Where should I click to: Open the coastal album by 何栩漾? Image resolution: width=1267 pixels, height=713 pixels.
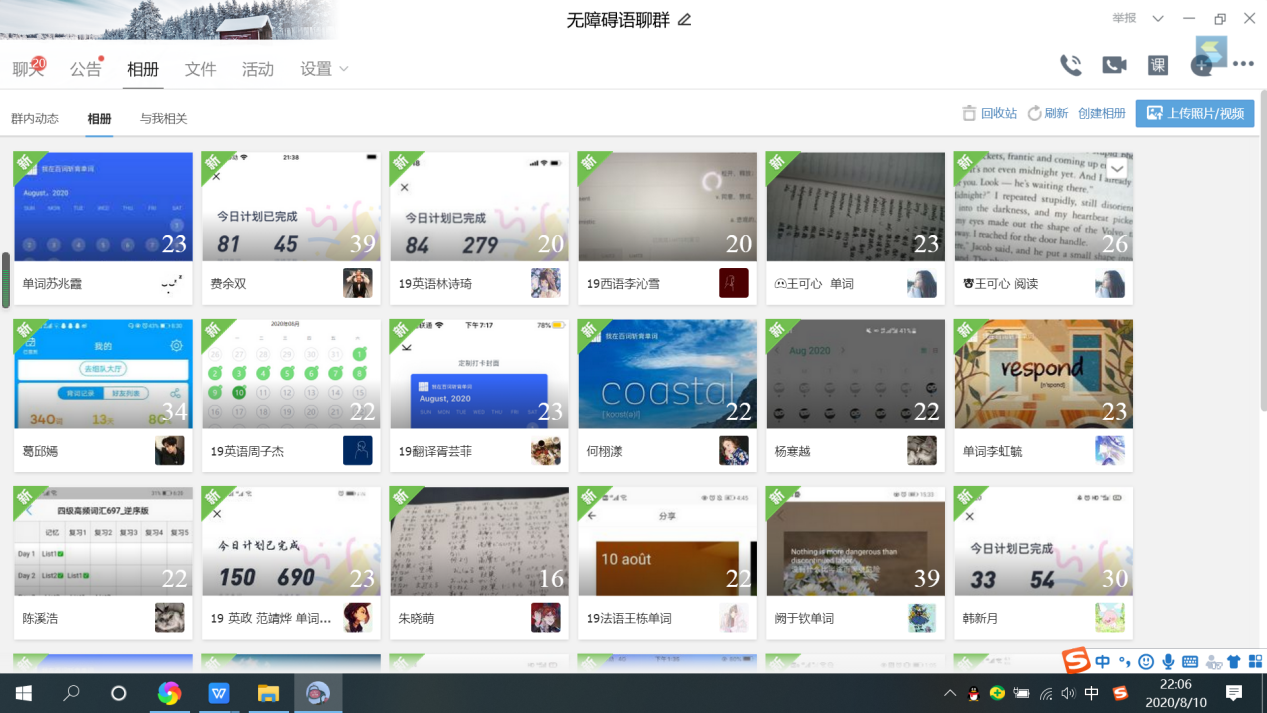(667, 375)
